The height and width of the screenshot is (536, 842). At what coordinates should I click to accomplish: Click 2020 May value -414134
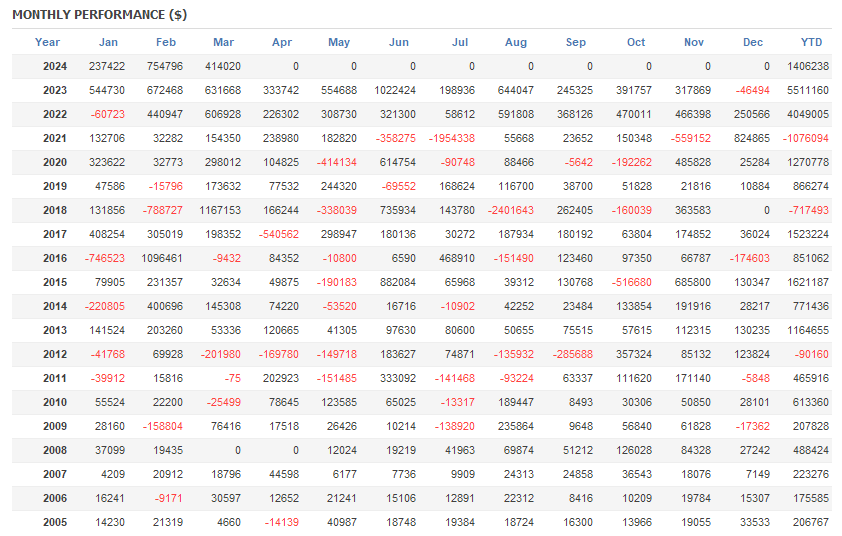click(337, 162)
